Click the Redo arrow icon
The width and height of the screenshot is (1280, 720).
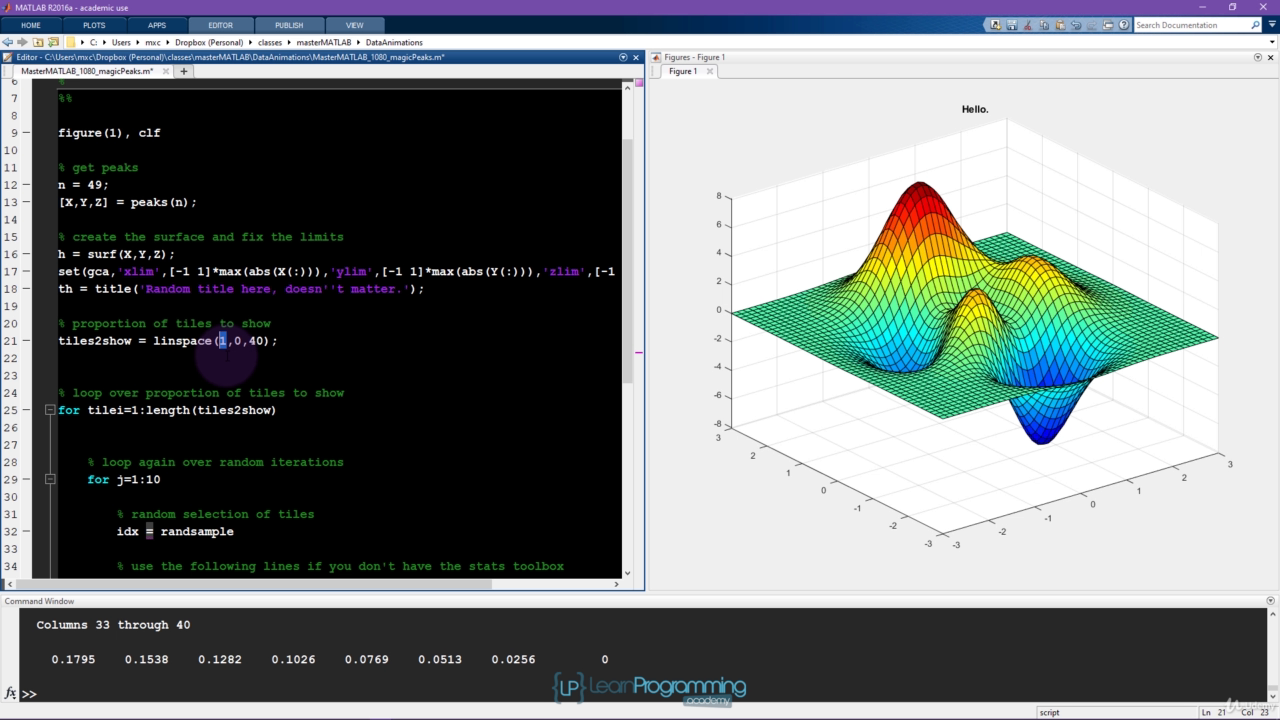click(x=1092, y=25)
